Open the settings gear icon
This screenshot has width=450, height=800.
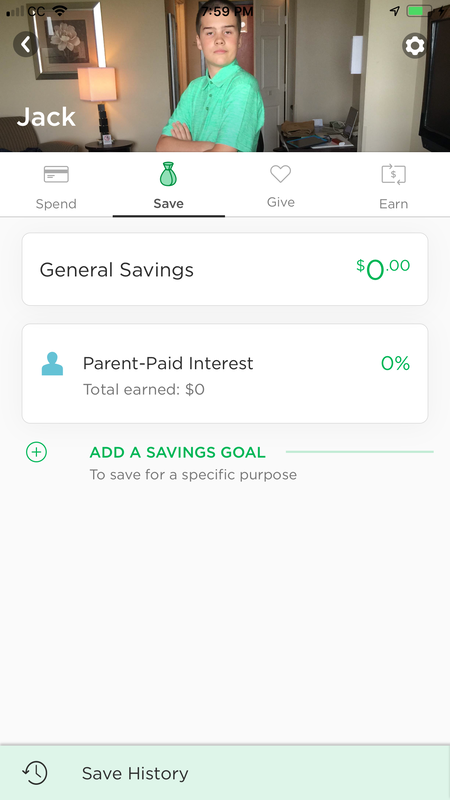pyautogui.click(x=414, y=46)
